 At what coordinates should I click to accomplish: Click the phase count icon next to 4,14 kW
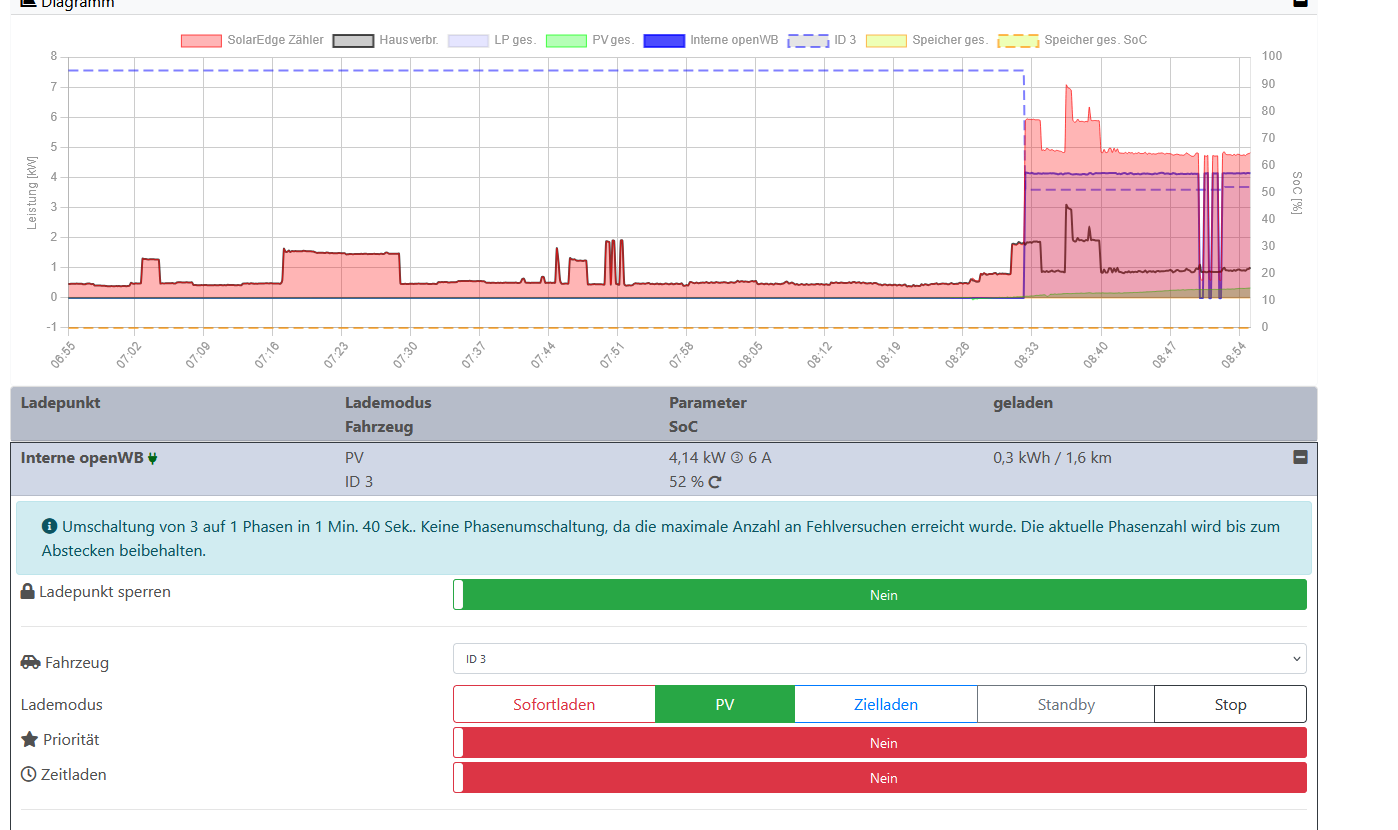pos(737,458)
